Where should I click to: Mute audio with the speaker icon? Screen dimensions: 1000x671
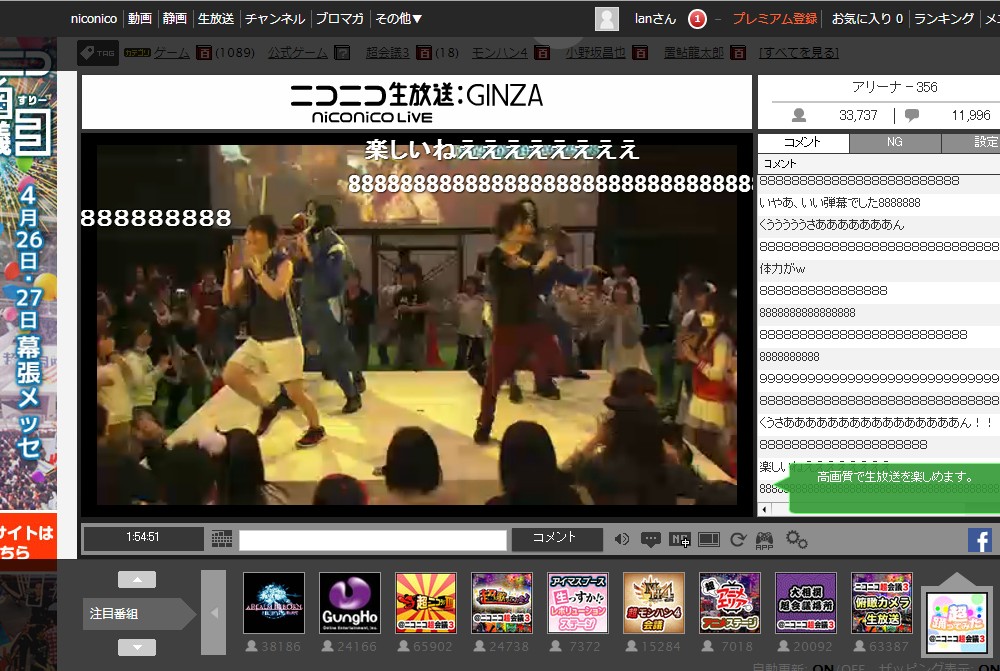pyautogui.click(x=622, y=540)
